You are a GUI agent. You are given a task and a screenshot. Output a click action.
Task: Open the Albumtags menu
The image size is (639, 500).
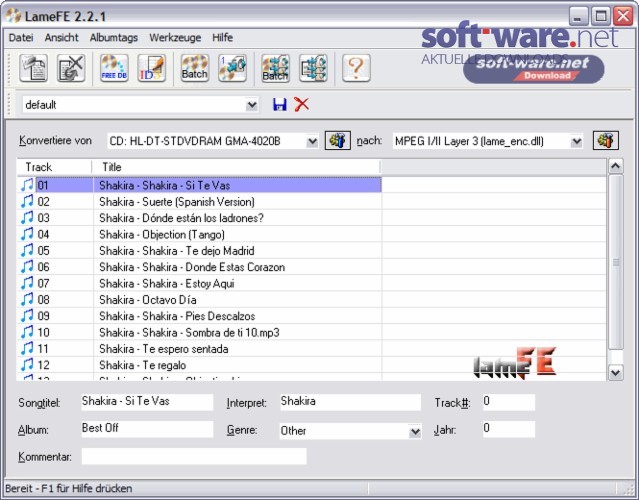[114, 37]
